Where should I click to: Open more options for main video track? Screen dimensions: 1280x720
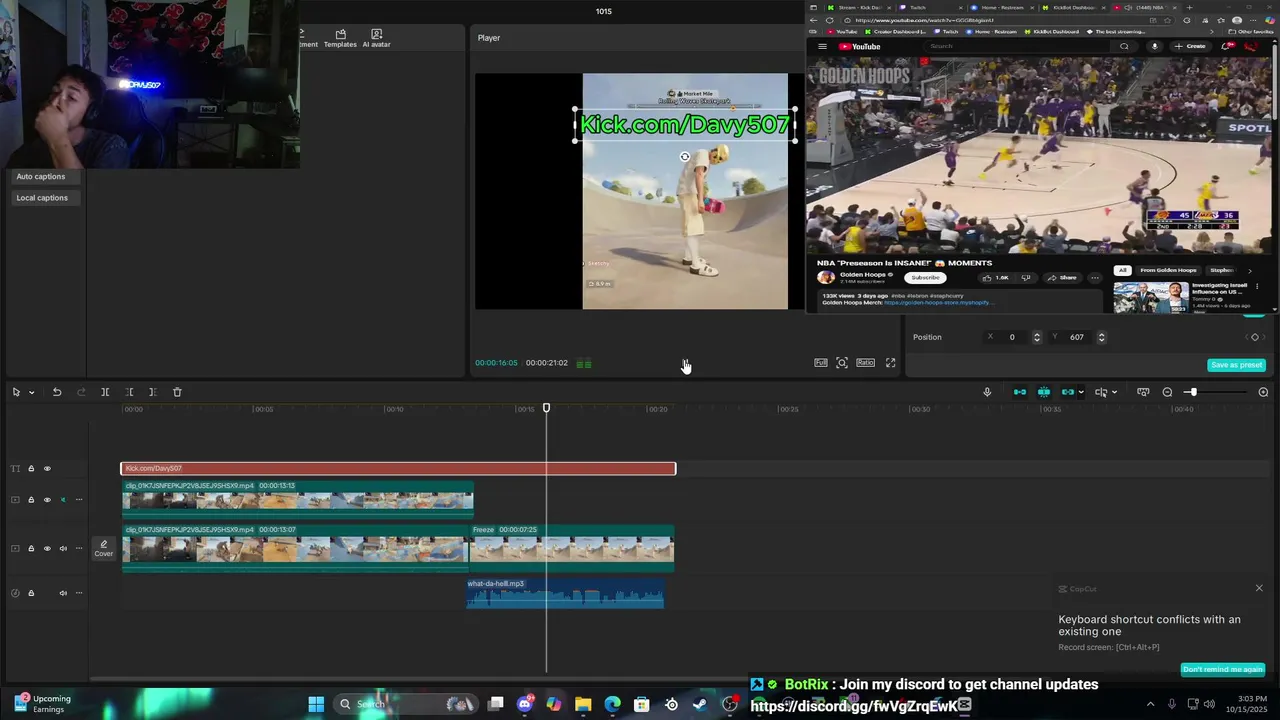79,548
